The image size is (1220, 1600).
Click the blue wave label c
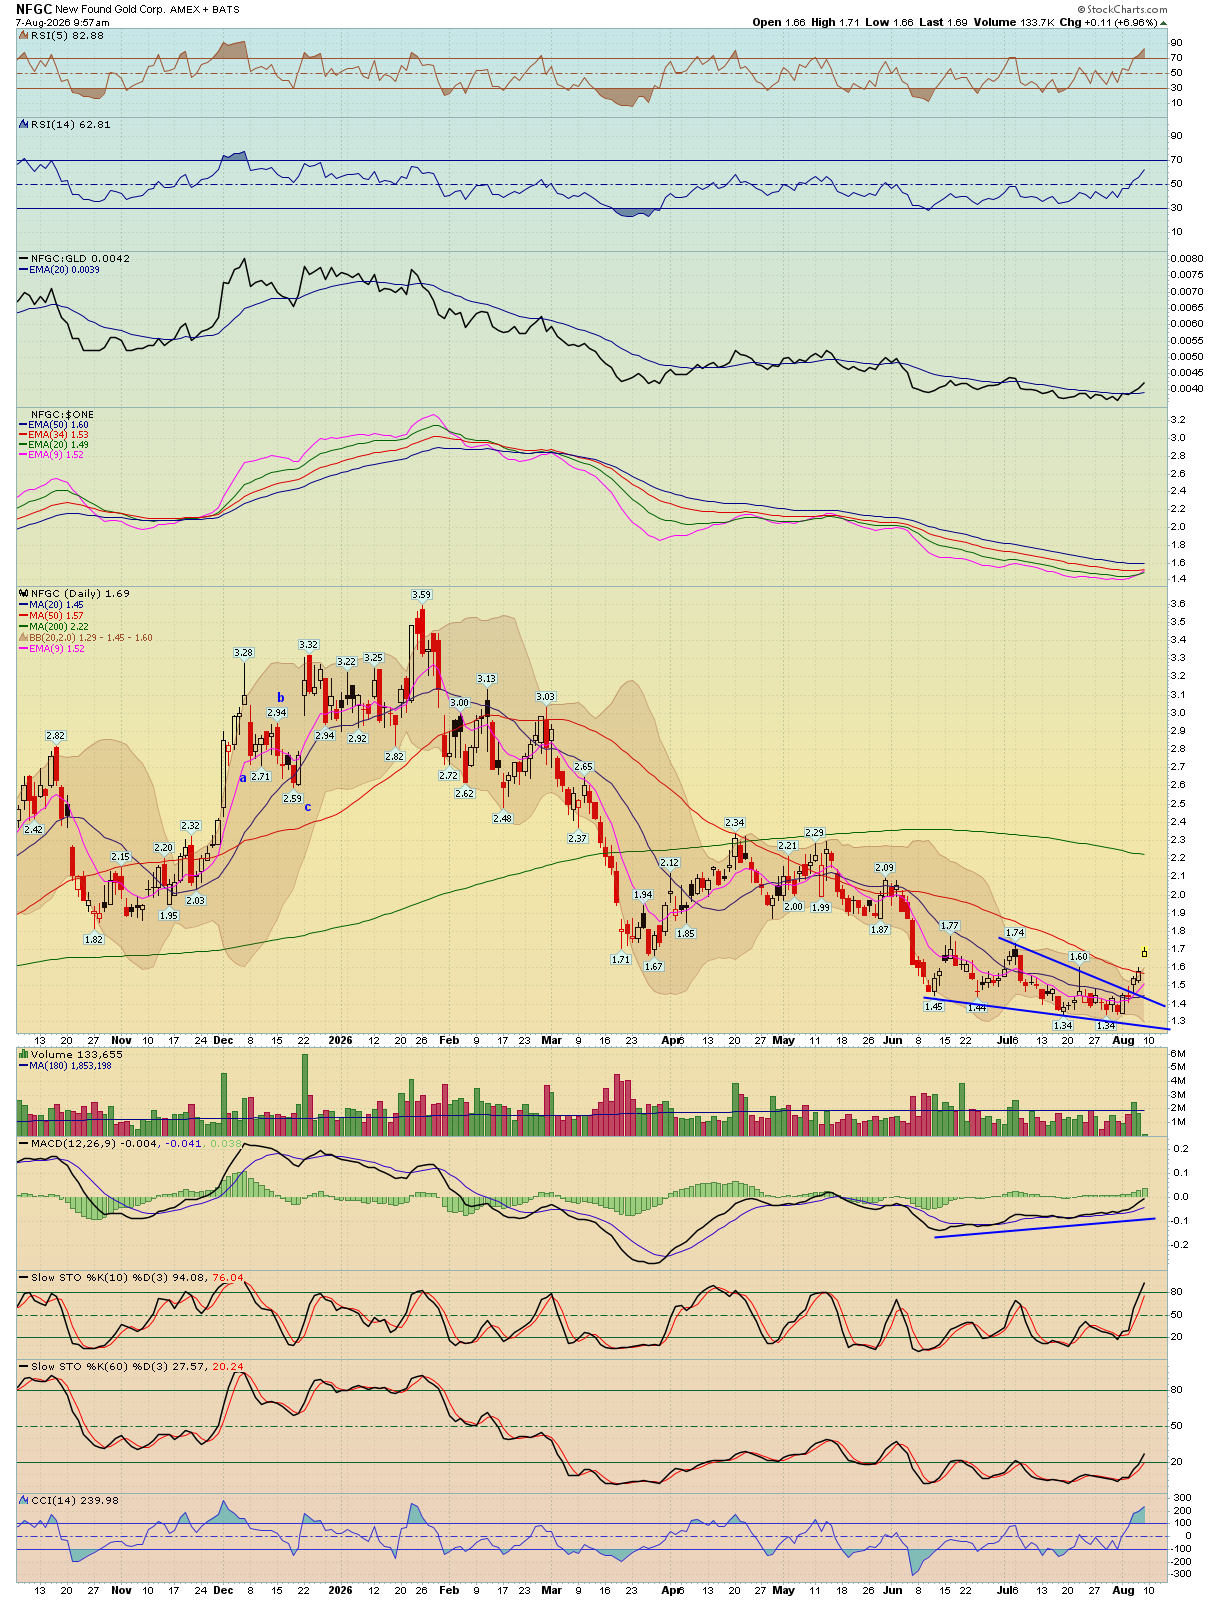[307, 808]
